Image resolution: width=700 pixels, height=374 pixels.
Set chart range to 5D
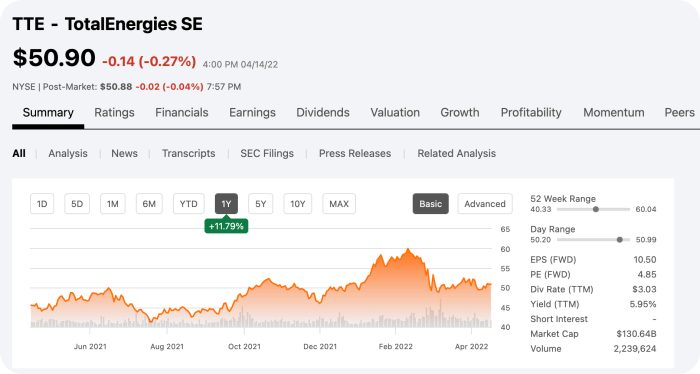click(x=77, y=204)
